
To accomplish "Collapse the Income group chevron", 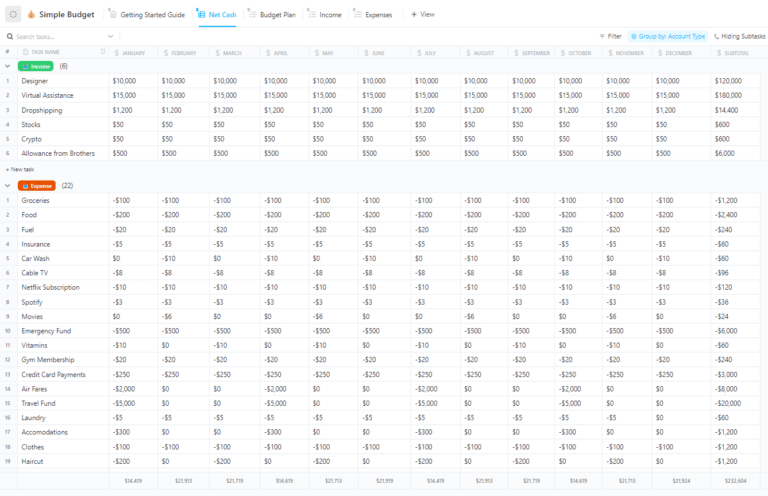I will [x=7, y=66].
